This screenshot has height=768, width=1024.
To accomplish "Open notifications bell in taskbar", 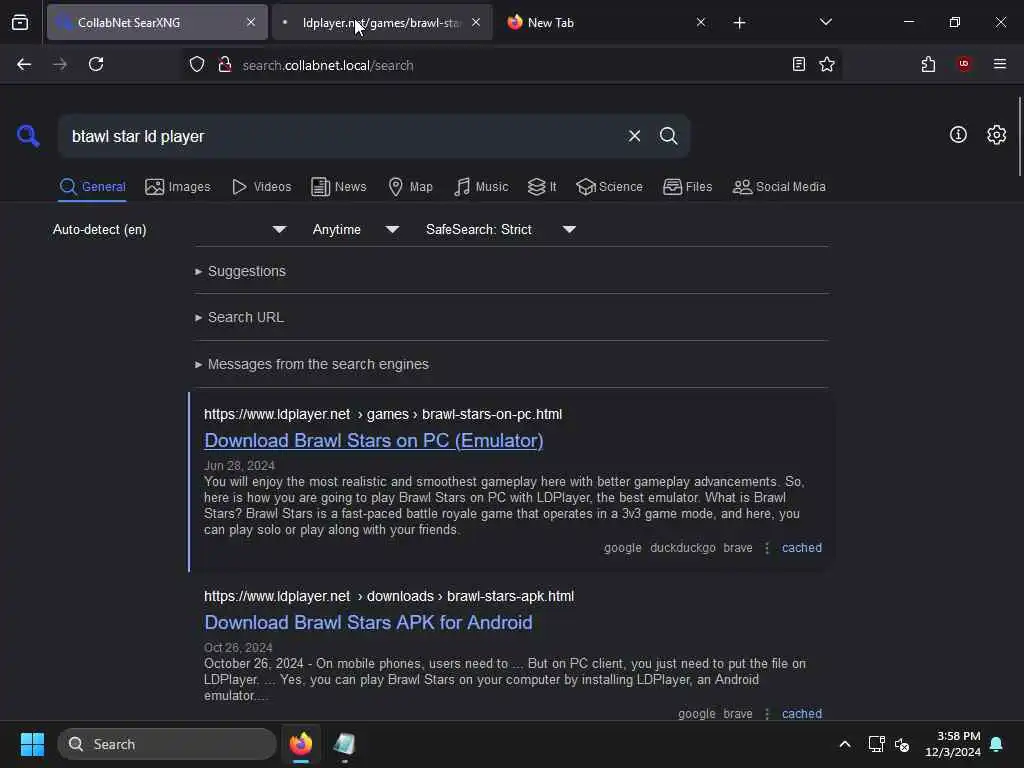I will pyautogui.click(x=996, y=744).
